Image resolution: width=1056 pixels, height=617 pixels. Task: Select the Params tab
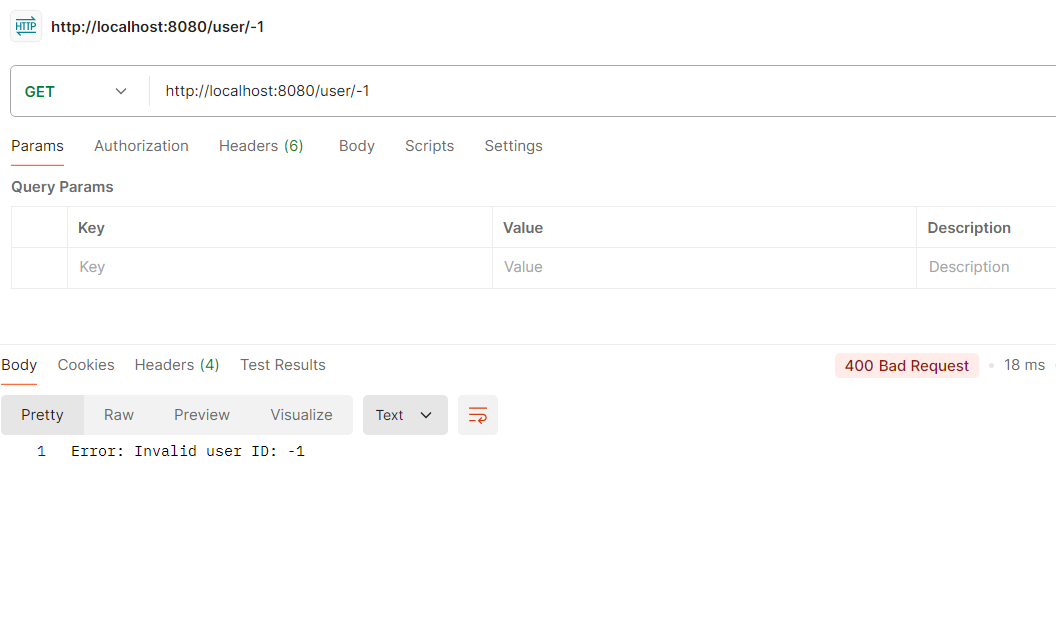37,146
